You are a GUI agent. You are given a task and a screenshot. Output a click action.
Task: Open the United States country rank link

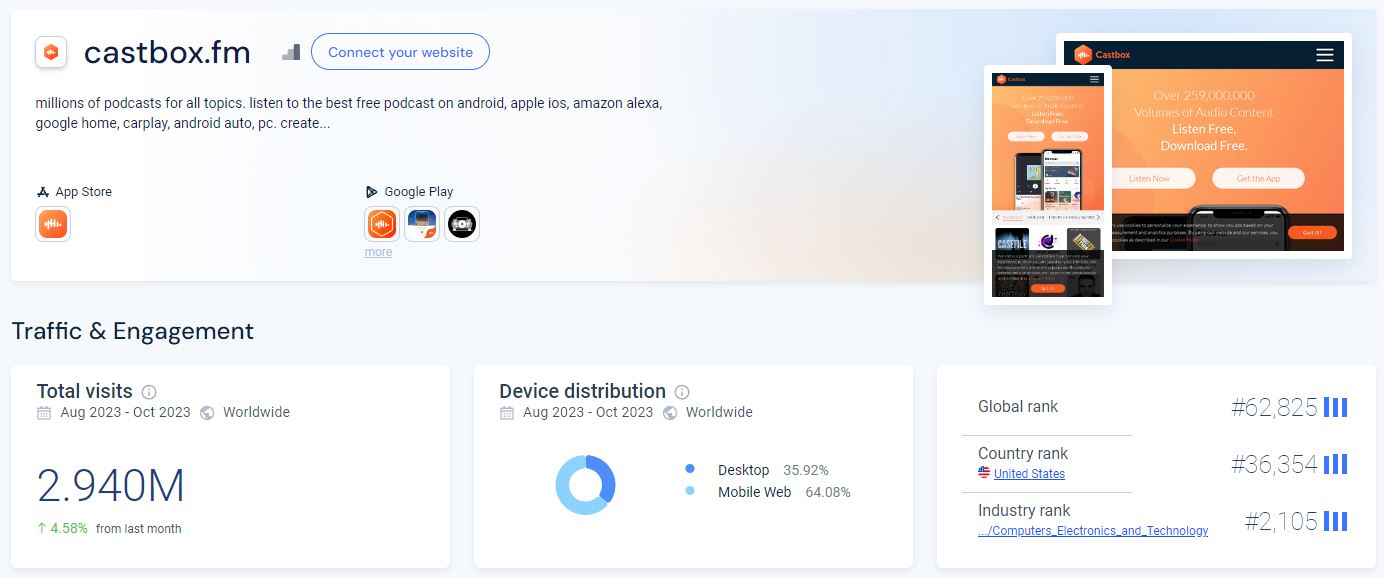1029,474
